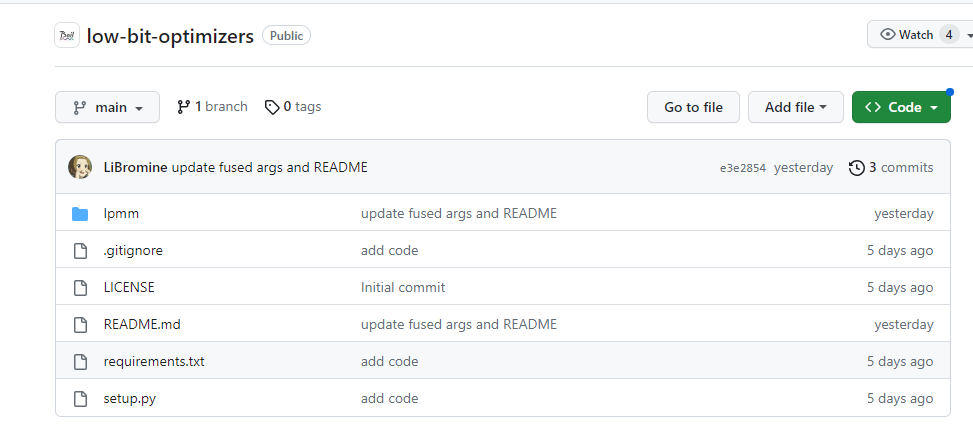Screen dimensions: 973x428
Task: Expand the green Code dropdown
Action: 901,107
